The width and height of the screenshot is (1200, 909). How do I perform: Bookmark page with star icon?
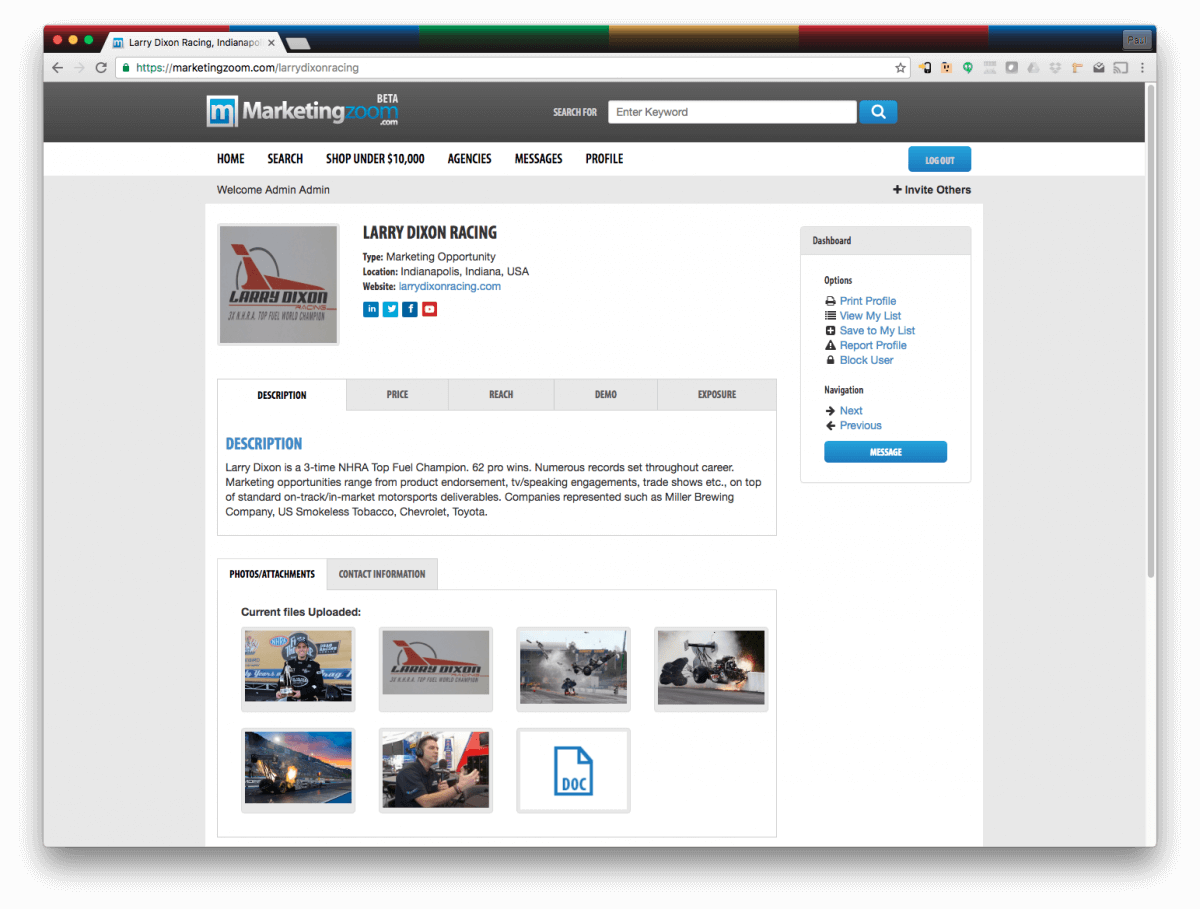tap(900, 68)
